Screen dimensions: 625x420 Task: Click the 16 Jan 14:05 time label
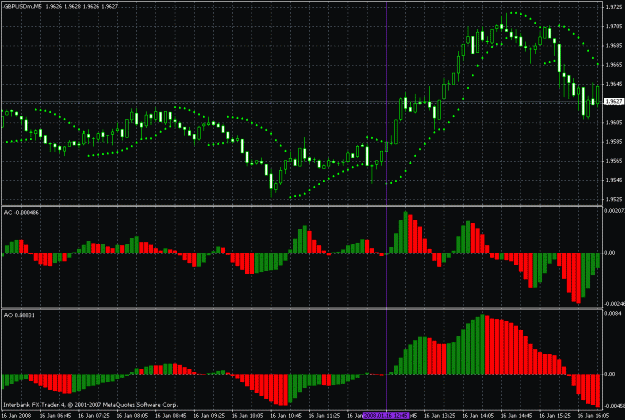pos(478,416)
